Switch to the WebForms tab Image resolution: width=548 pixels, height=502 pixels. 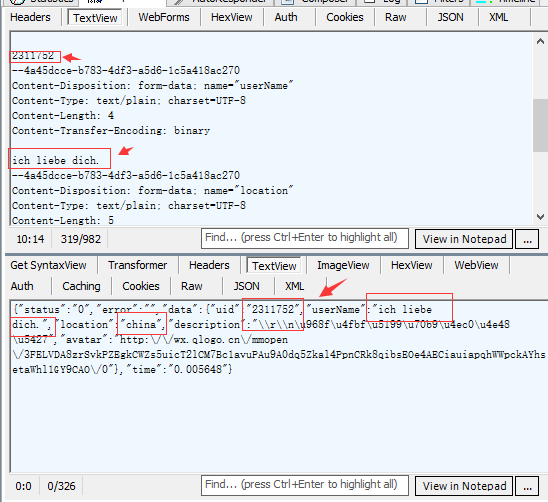click(x=164, y=17)
